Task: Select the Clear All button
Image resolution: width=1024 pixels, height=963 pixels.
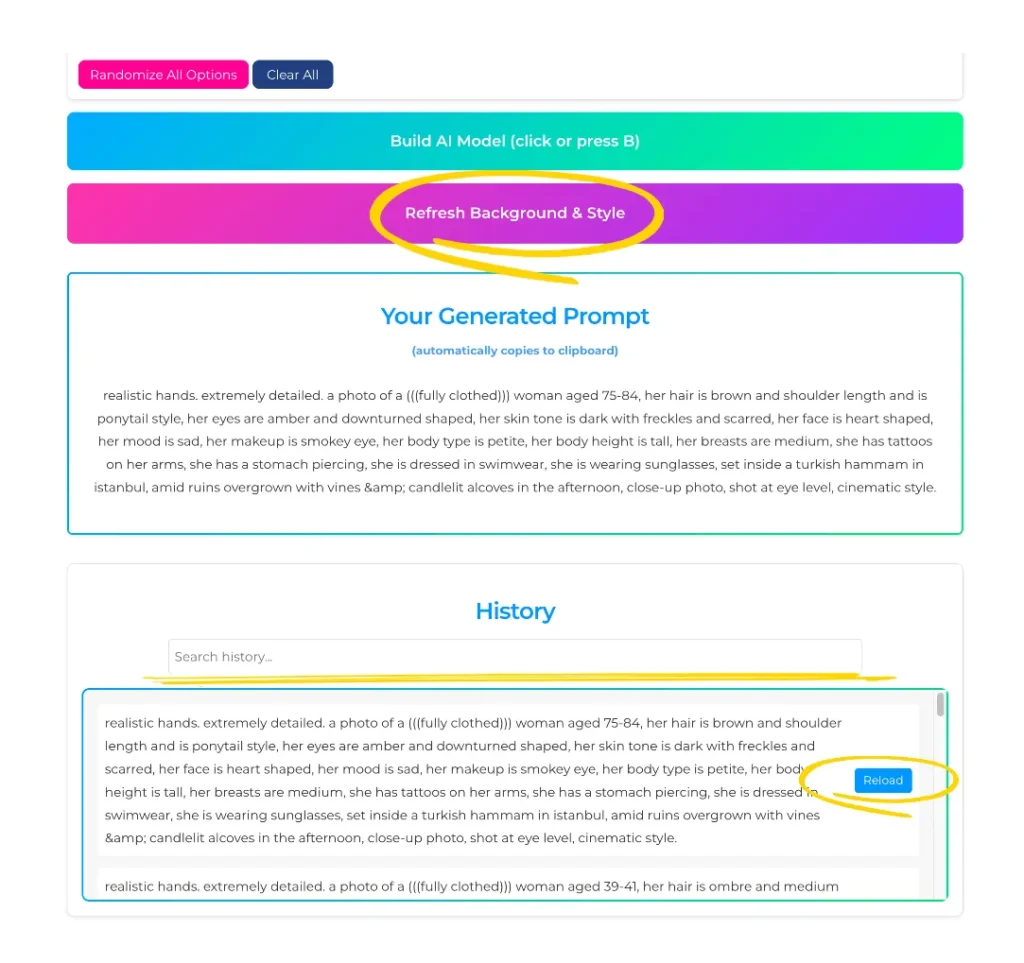Action: click(x=293, y=74)
